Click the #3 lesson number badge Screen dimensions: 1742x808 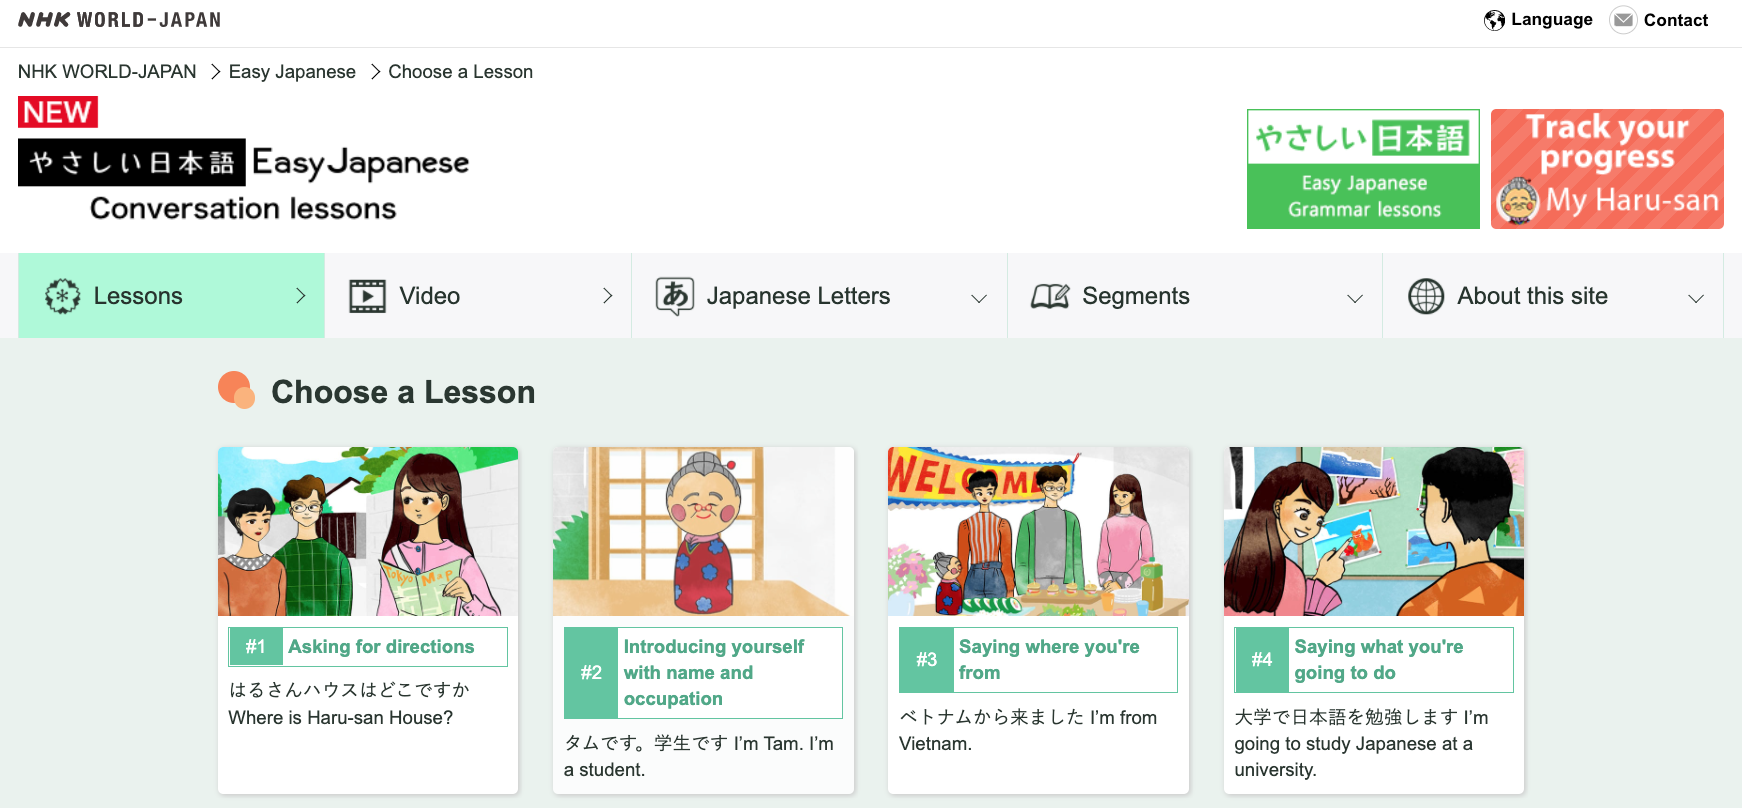pyautogui.click(x=926, y=660)
